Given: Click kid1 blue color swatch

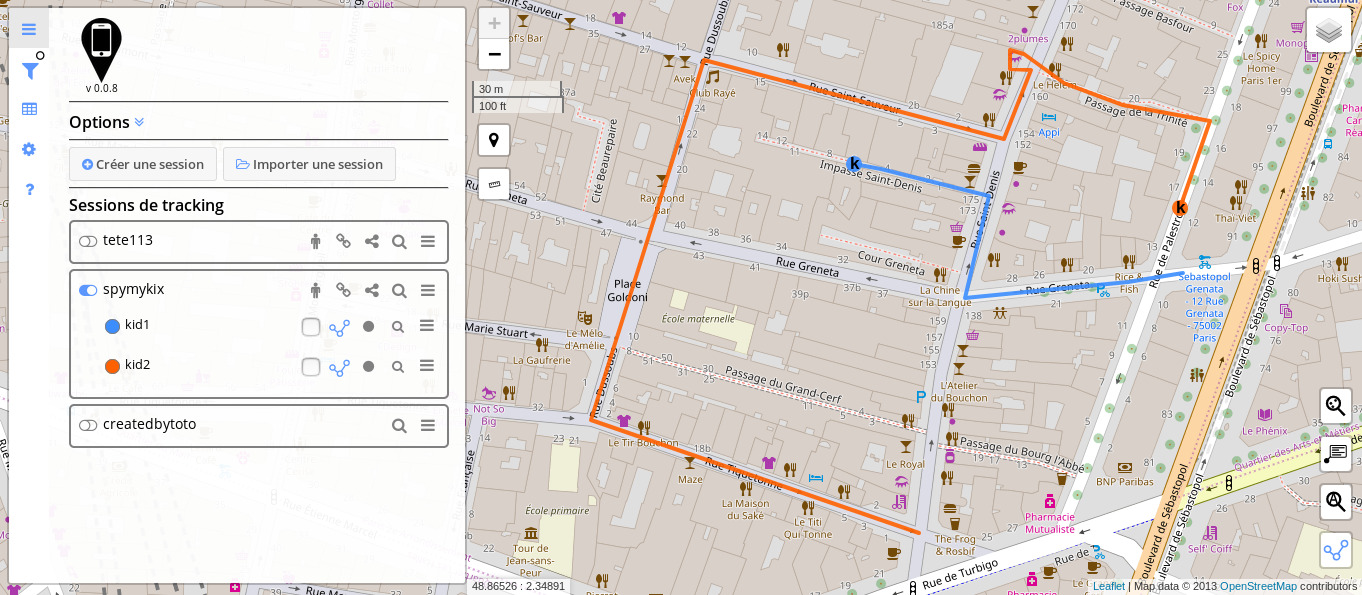Looking at the screenshot, I should coord(112,326).
